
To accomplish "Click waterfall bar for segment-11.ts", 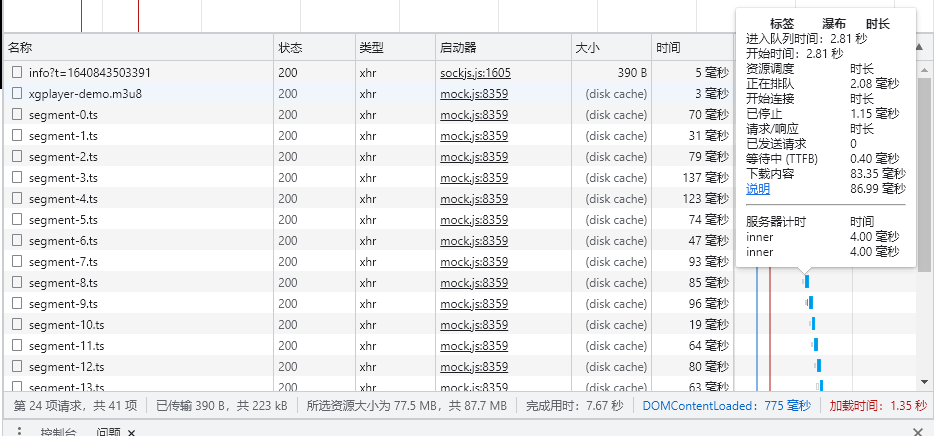I will click(815, 345).
